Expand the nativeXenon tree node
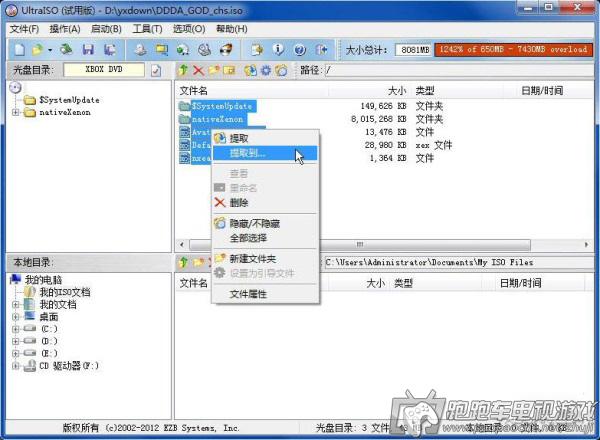Image resolution: width=600 pixels, height=440 pixels. coord(15,112)
